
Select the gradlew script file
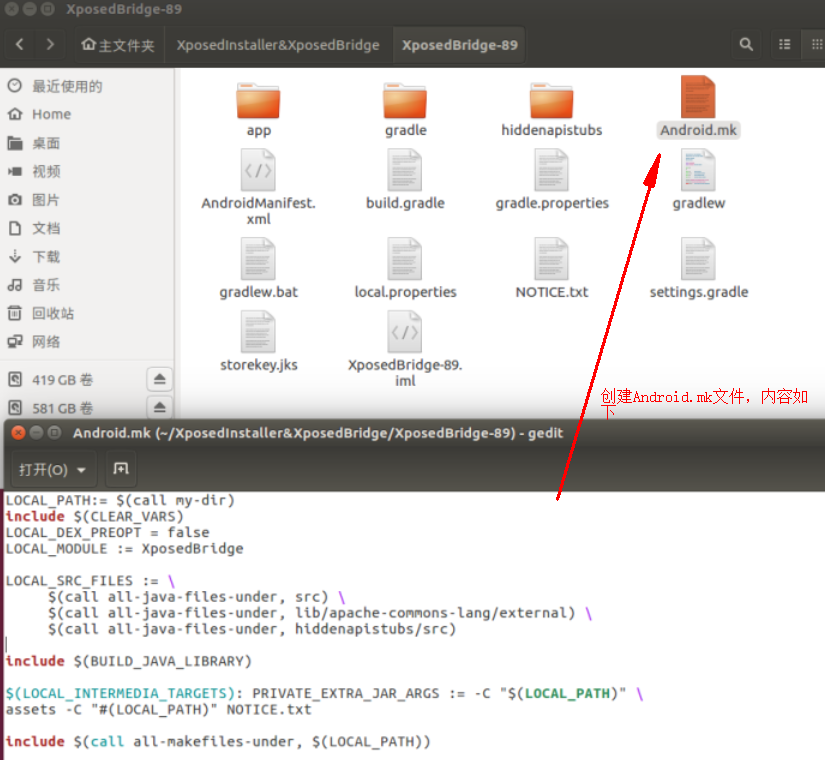click(698, 179)
